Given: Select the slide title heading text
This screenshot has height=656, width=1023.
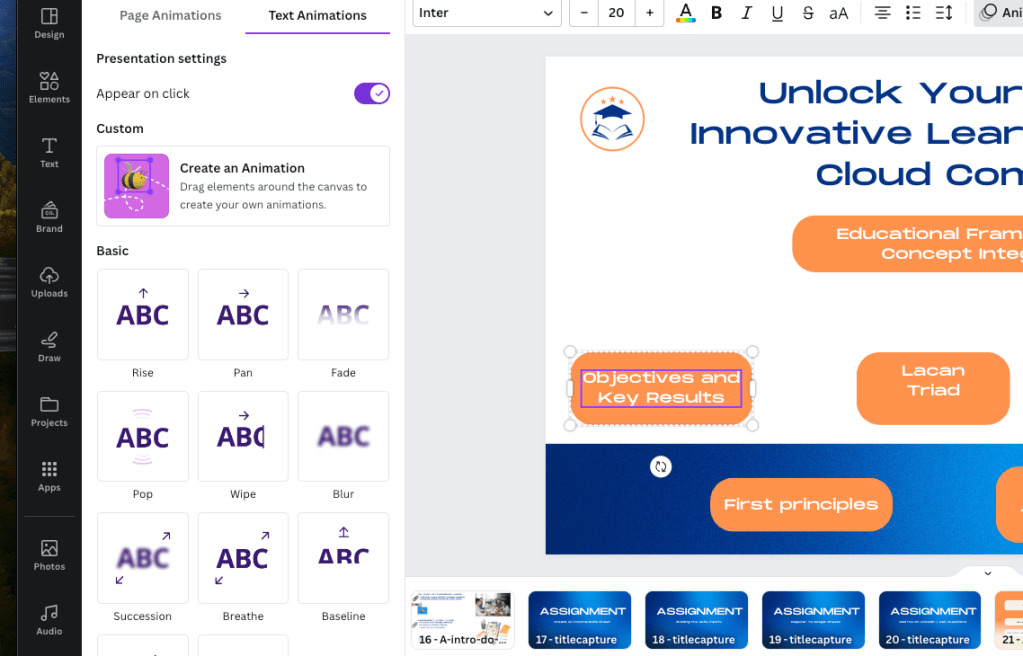Looking at the screenshot, I should [856, 134].
